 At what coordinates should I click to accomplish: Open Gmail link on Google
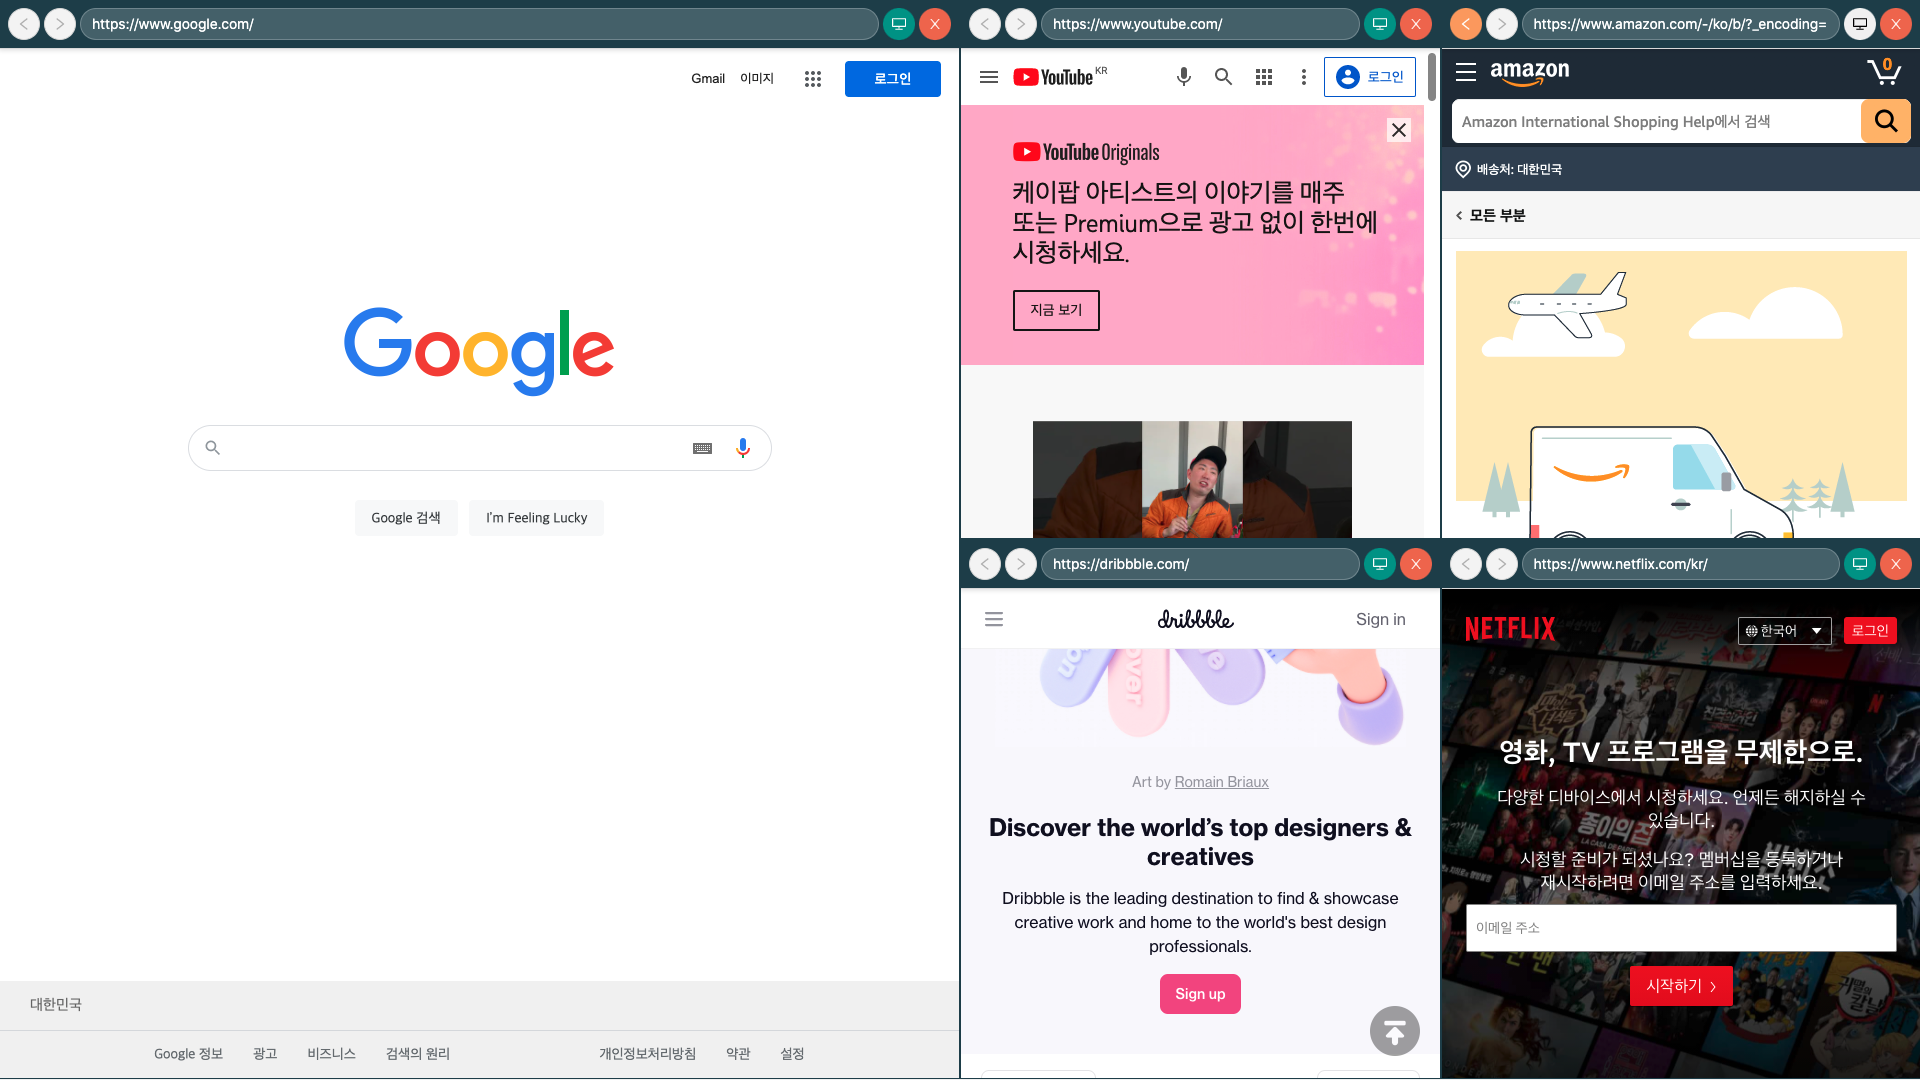point(708,79)
